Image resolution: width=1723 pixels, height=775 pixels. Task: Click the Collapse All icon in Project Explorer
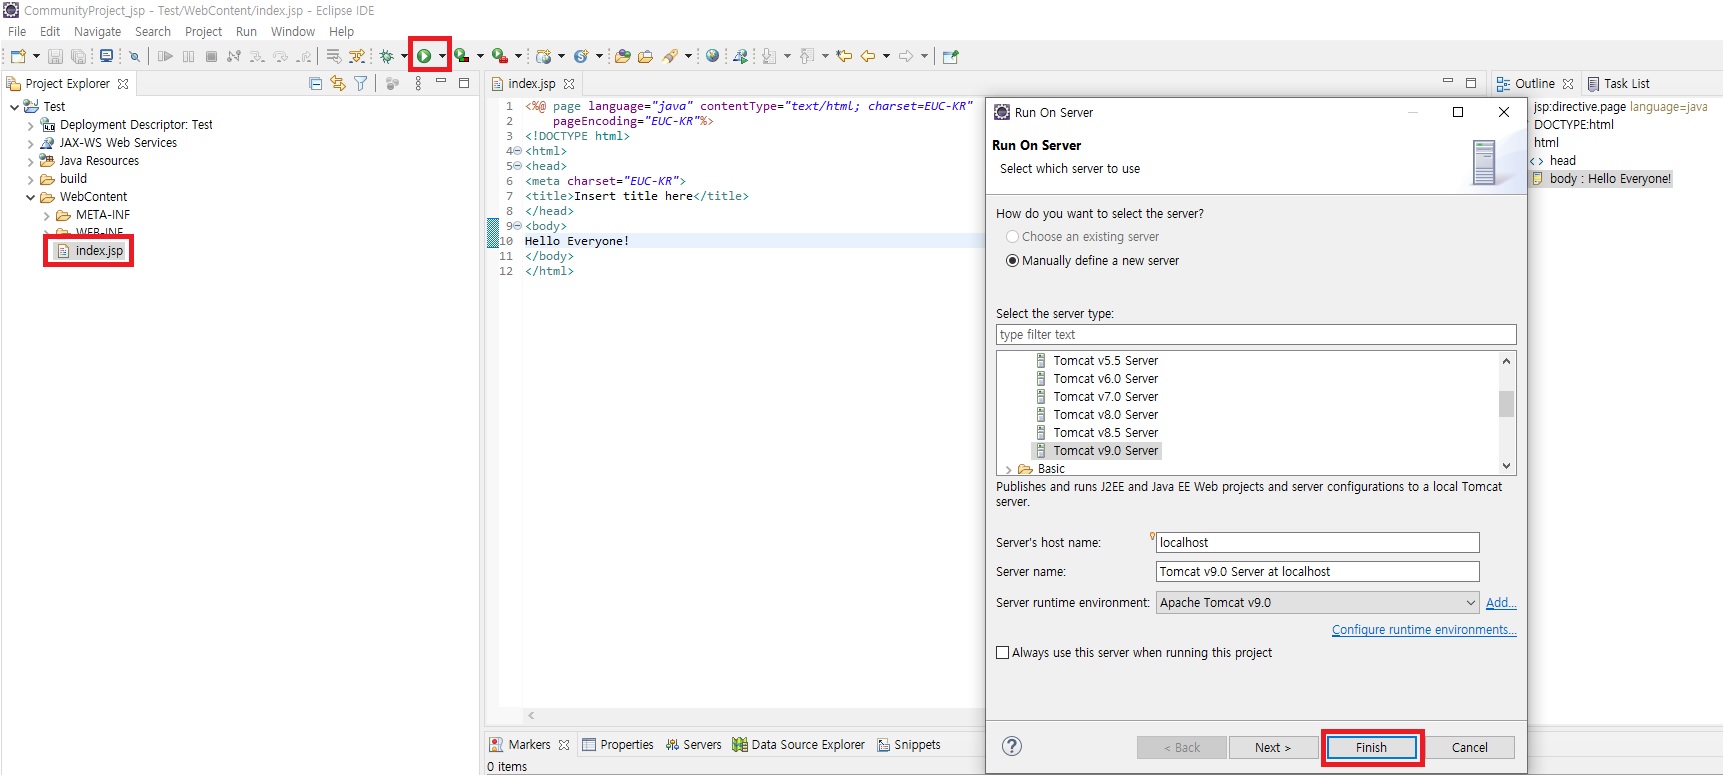(316, 84)
